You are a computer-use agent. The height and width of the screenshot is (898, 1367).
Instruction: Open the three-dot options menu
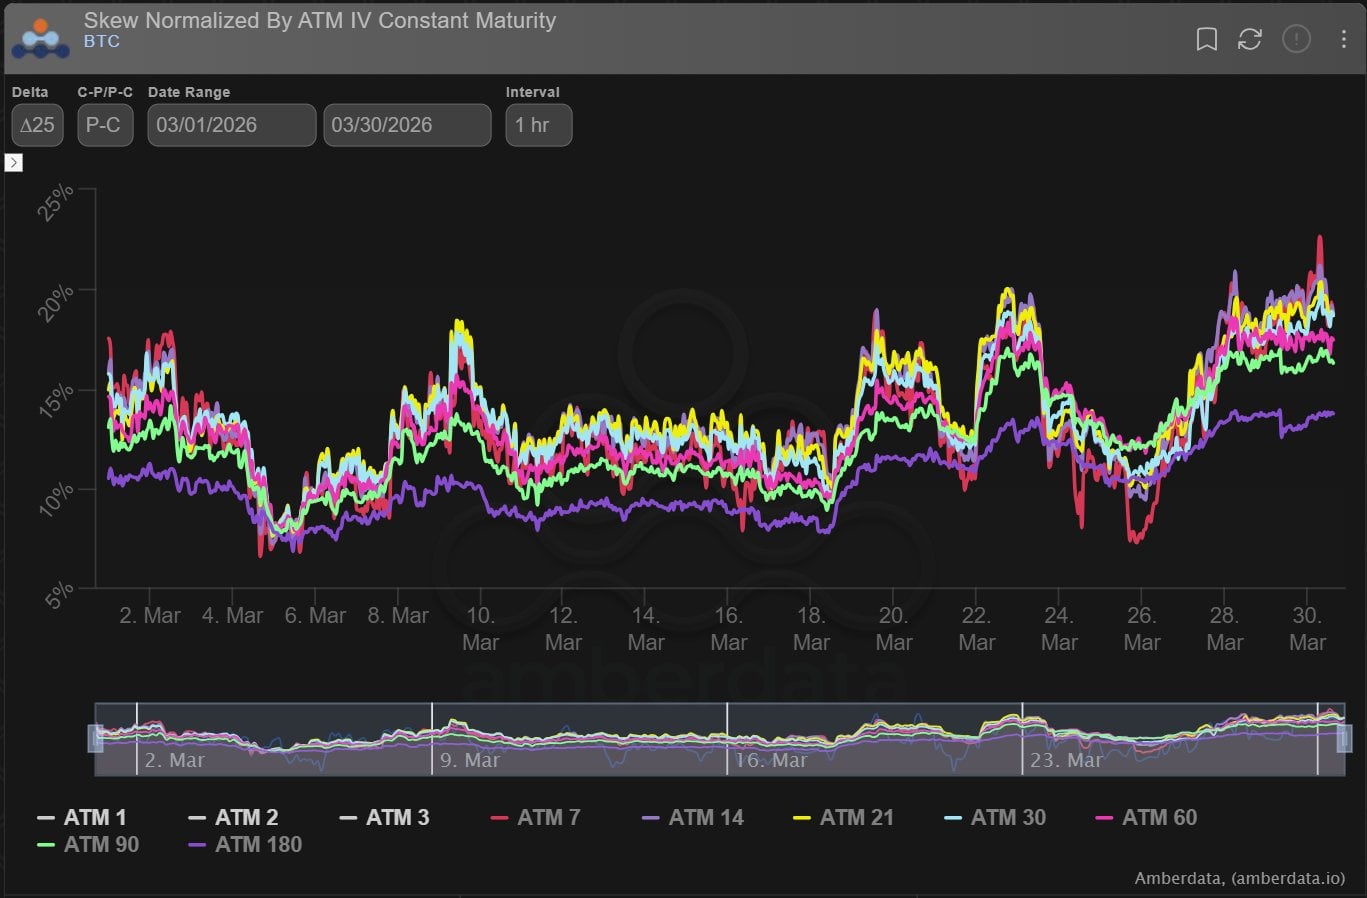pos(1343,39)
